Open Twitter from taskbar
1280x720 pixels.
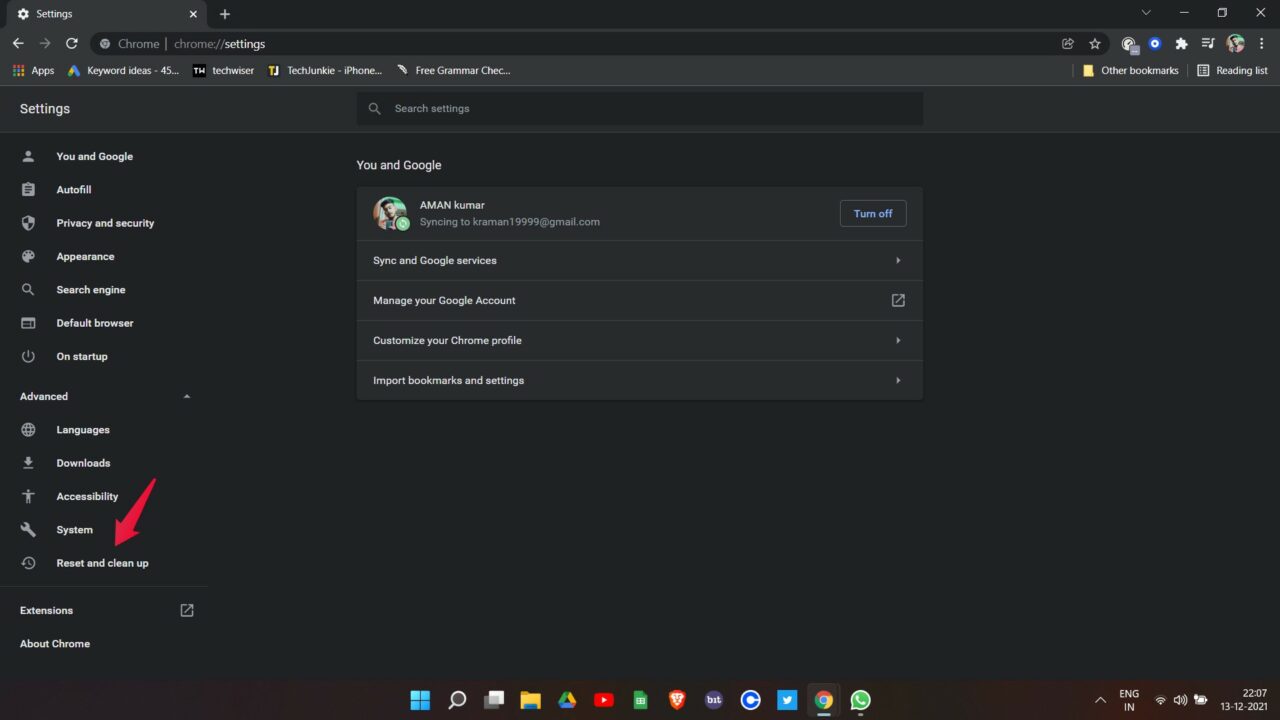point(787,700)
